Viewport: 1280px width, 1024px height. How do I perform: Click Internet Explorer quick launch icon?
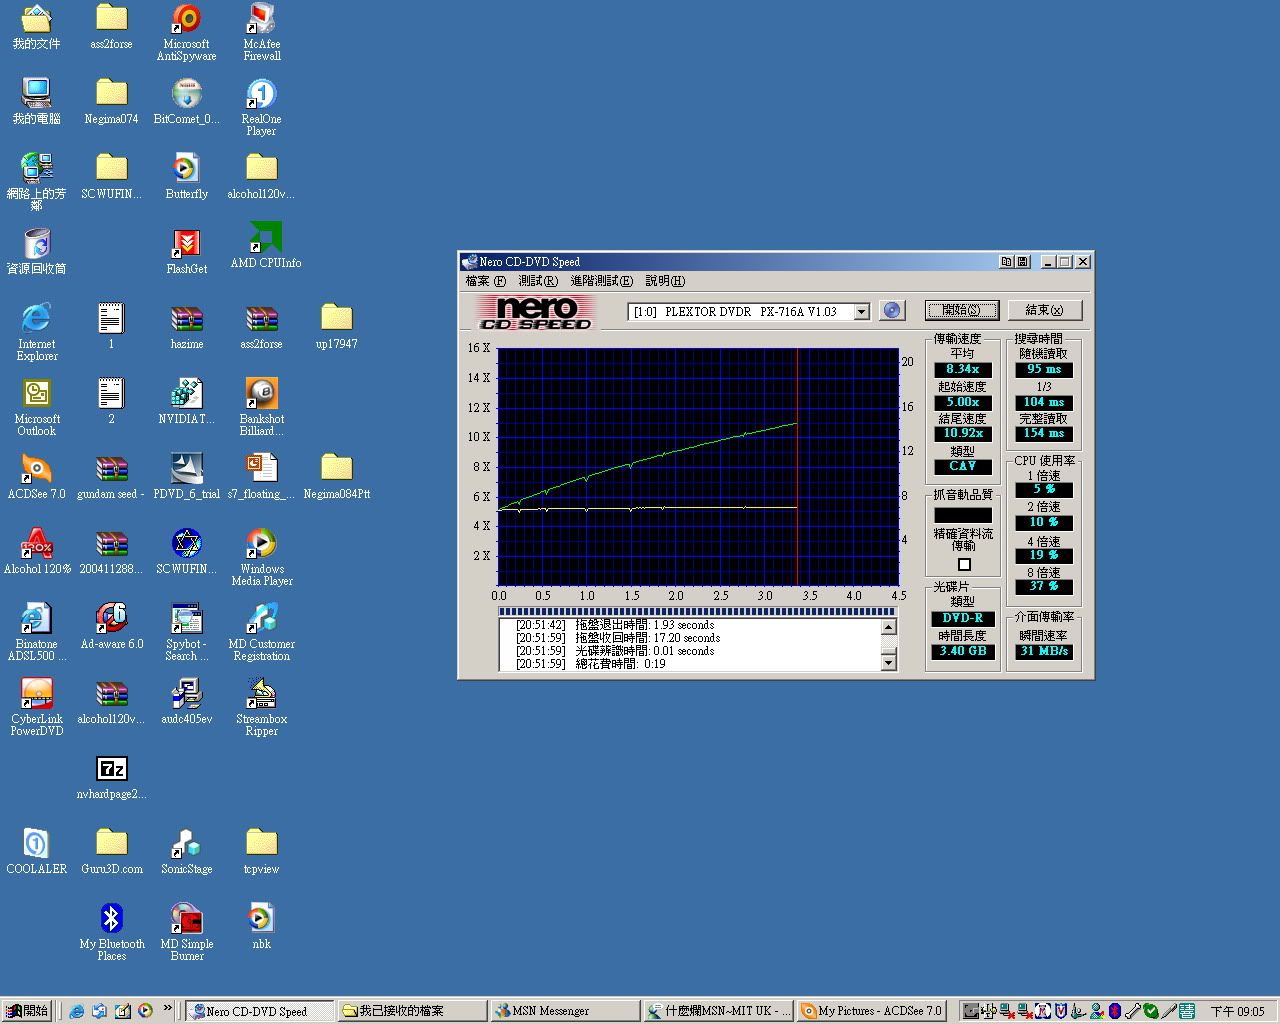tap(77, 1011)
